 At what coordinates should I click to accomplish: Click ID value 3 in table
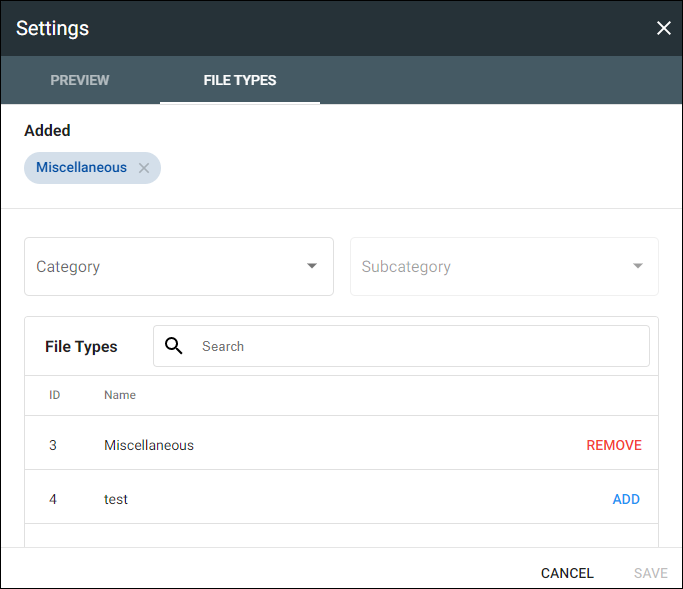click(53, 445)
